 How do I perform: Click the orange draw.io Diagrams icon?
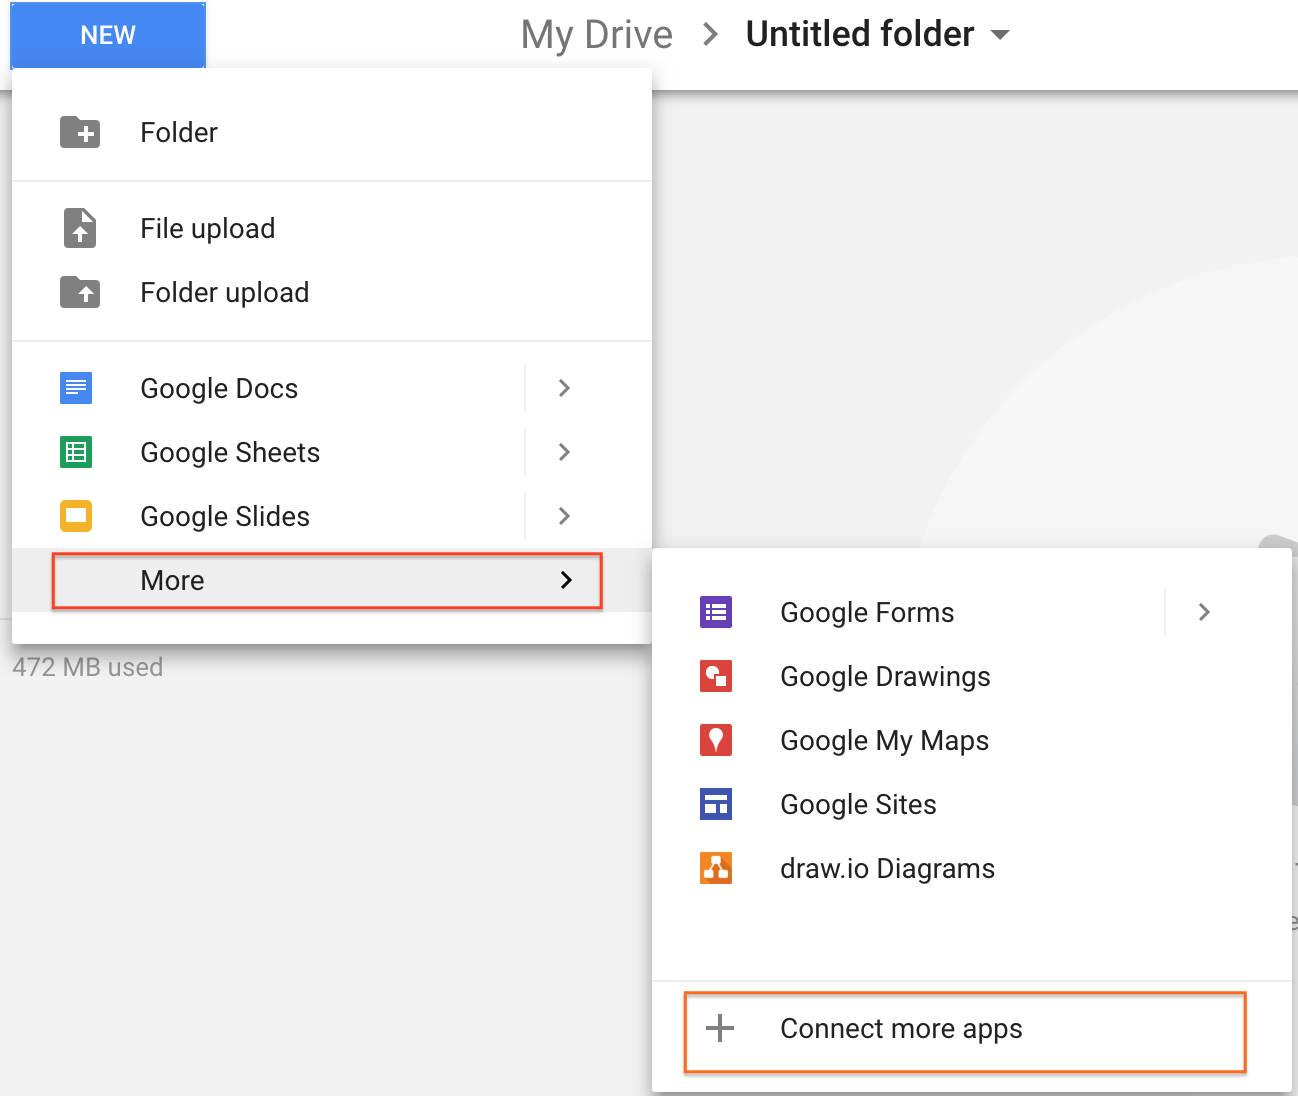pyautogui.click(x=716, y=868)
